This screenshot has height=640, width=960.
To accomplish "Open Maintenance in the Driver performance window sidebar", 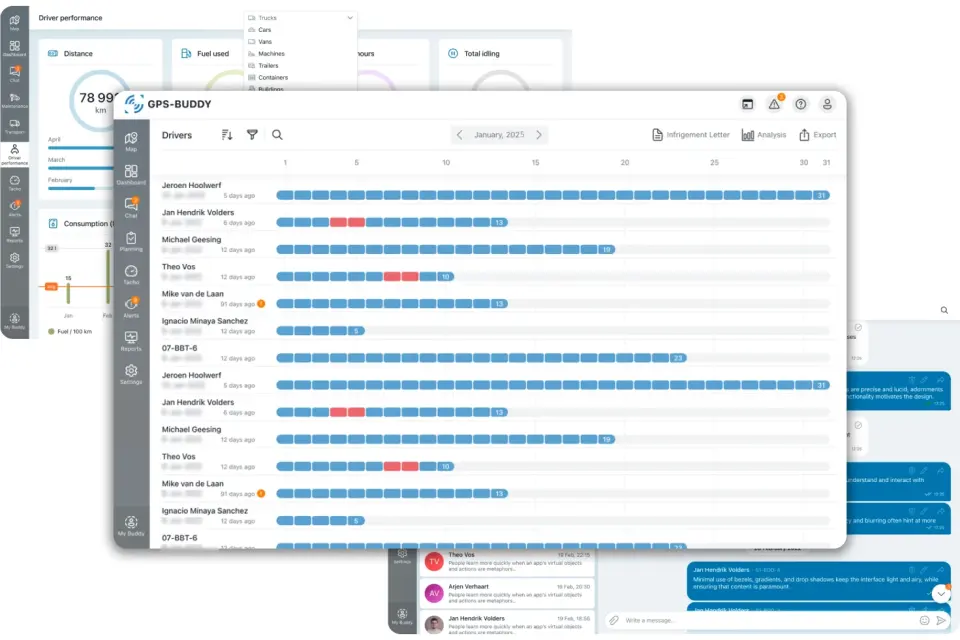I will click(15, 100).
